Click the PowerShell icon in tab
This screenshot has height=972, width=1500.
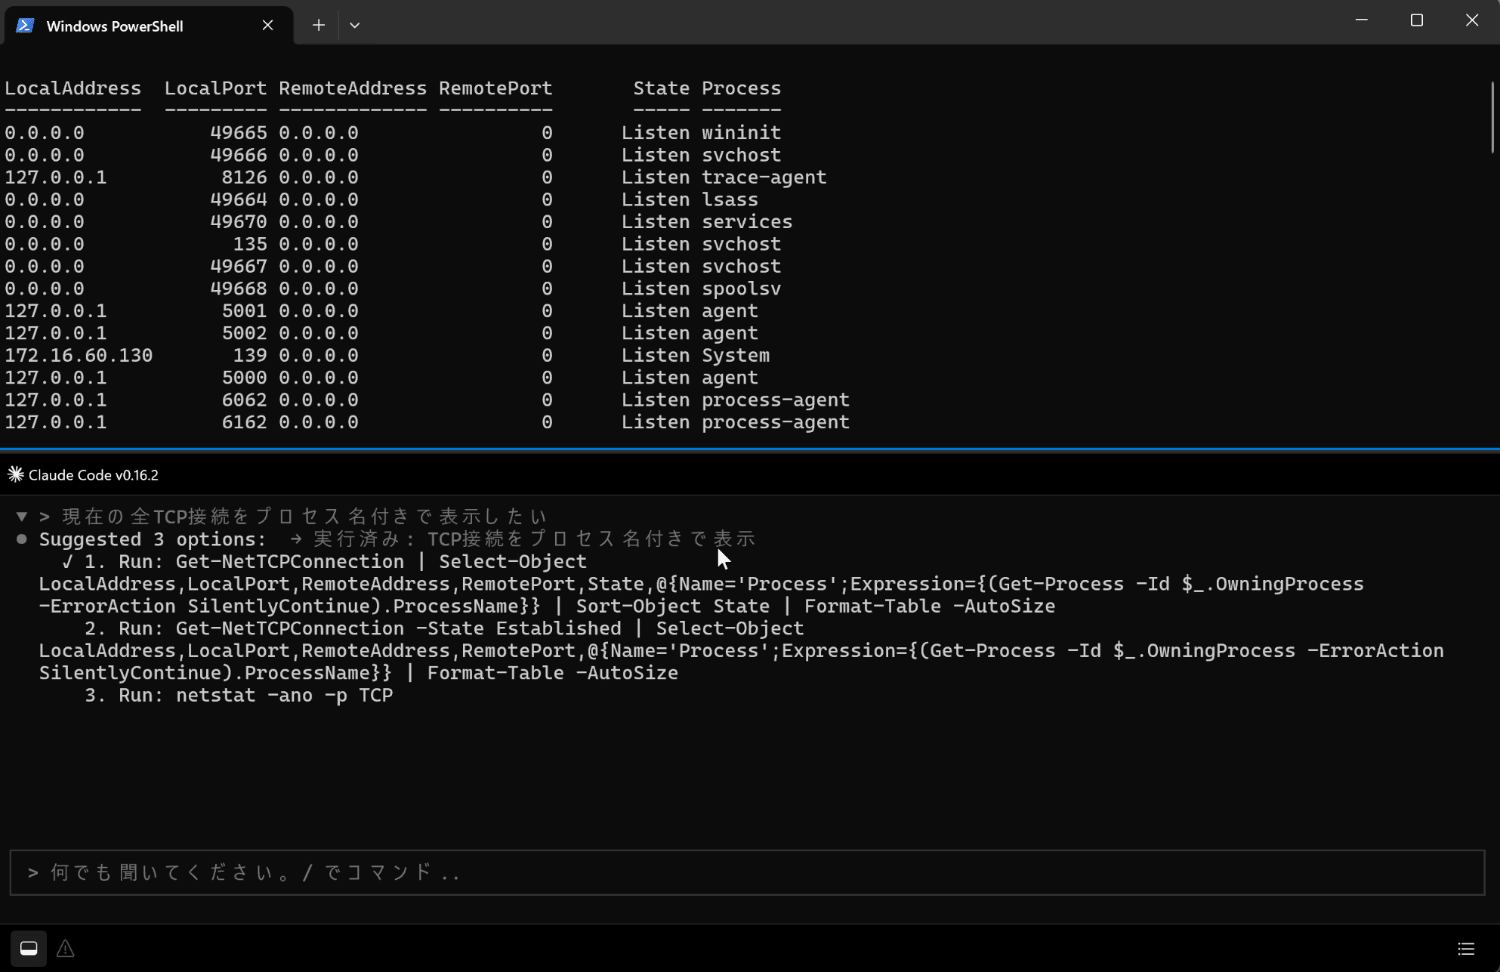pyautogui.click(x=25, y=25)
